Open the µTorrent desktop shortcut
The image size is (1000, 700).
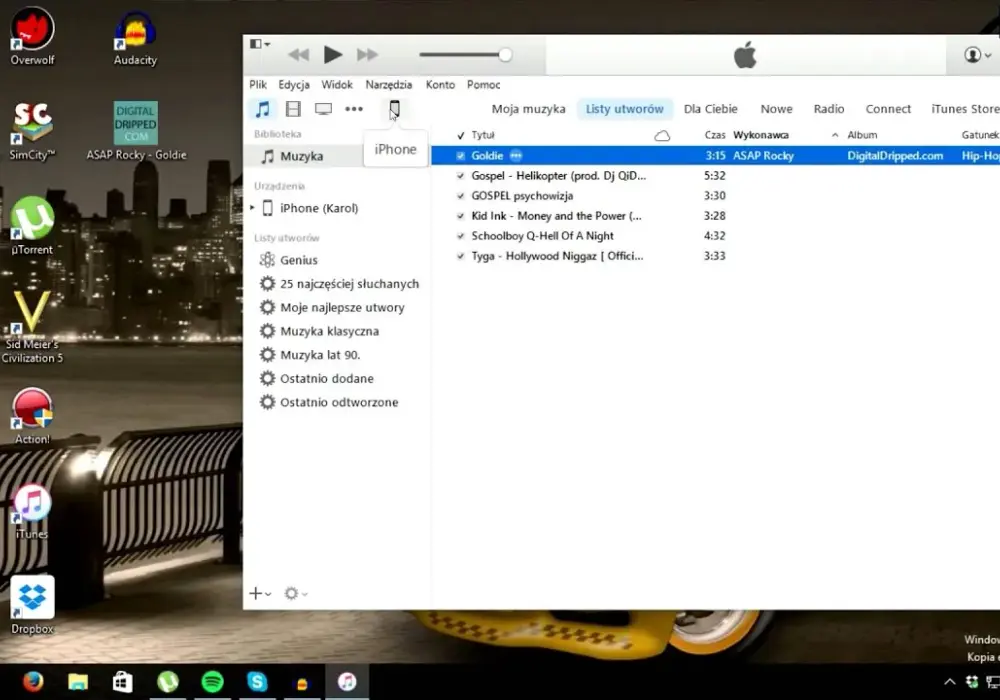click(x=32, y=226)
